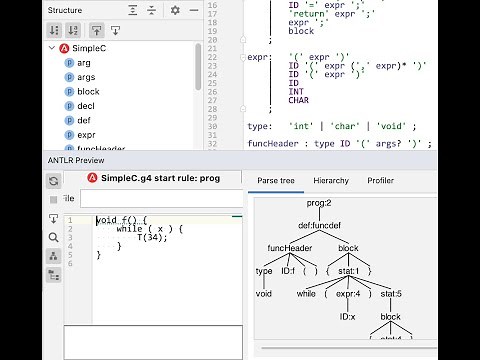
Task: Click the magnifier search icon in ANTLR Preview
Action: click(54, 237)
